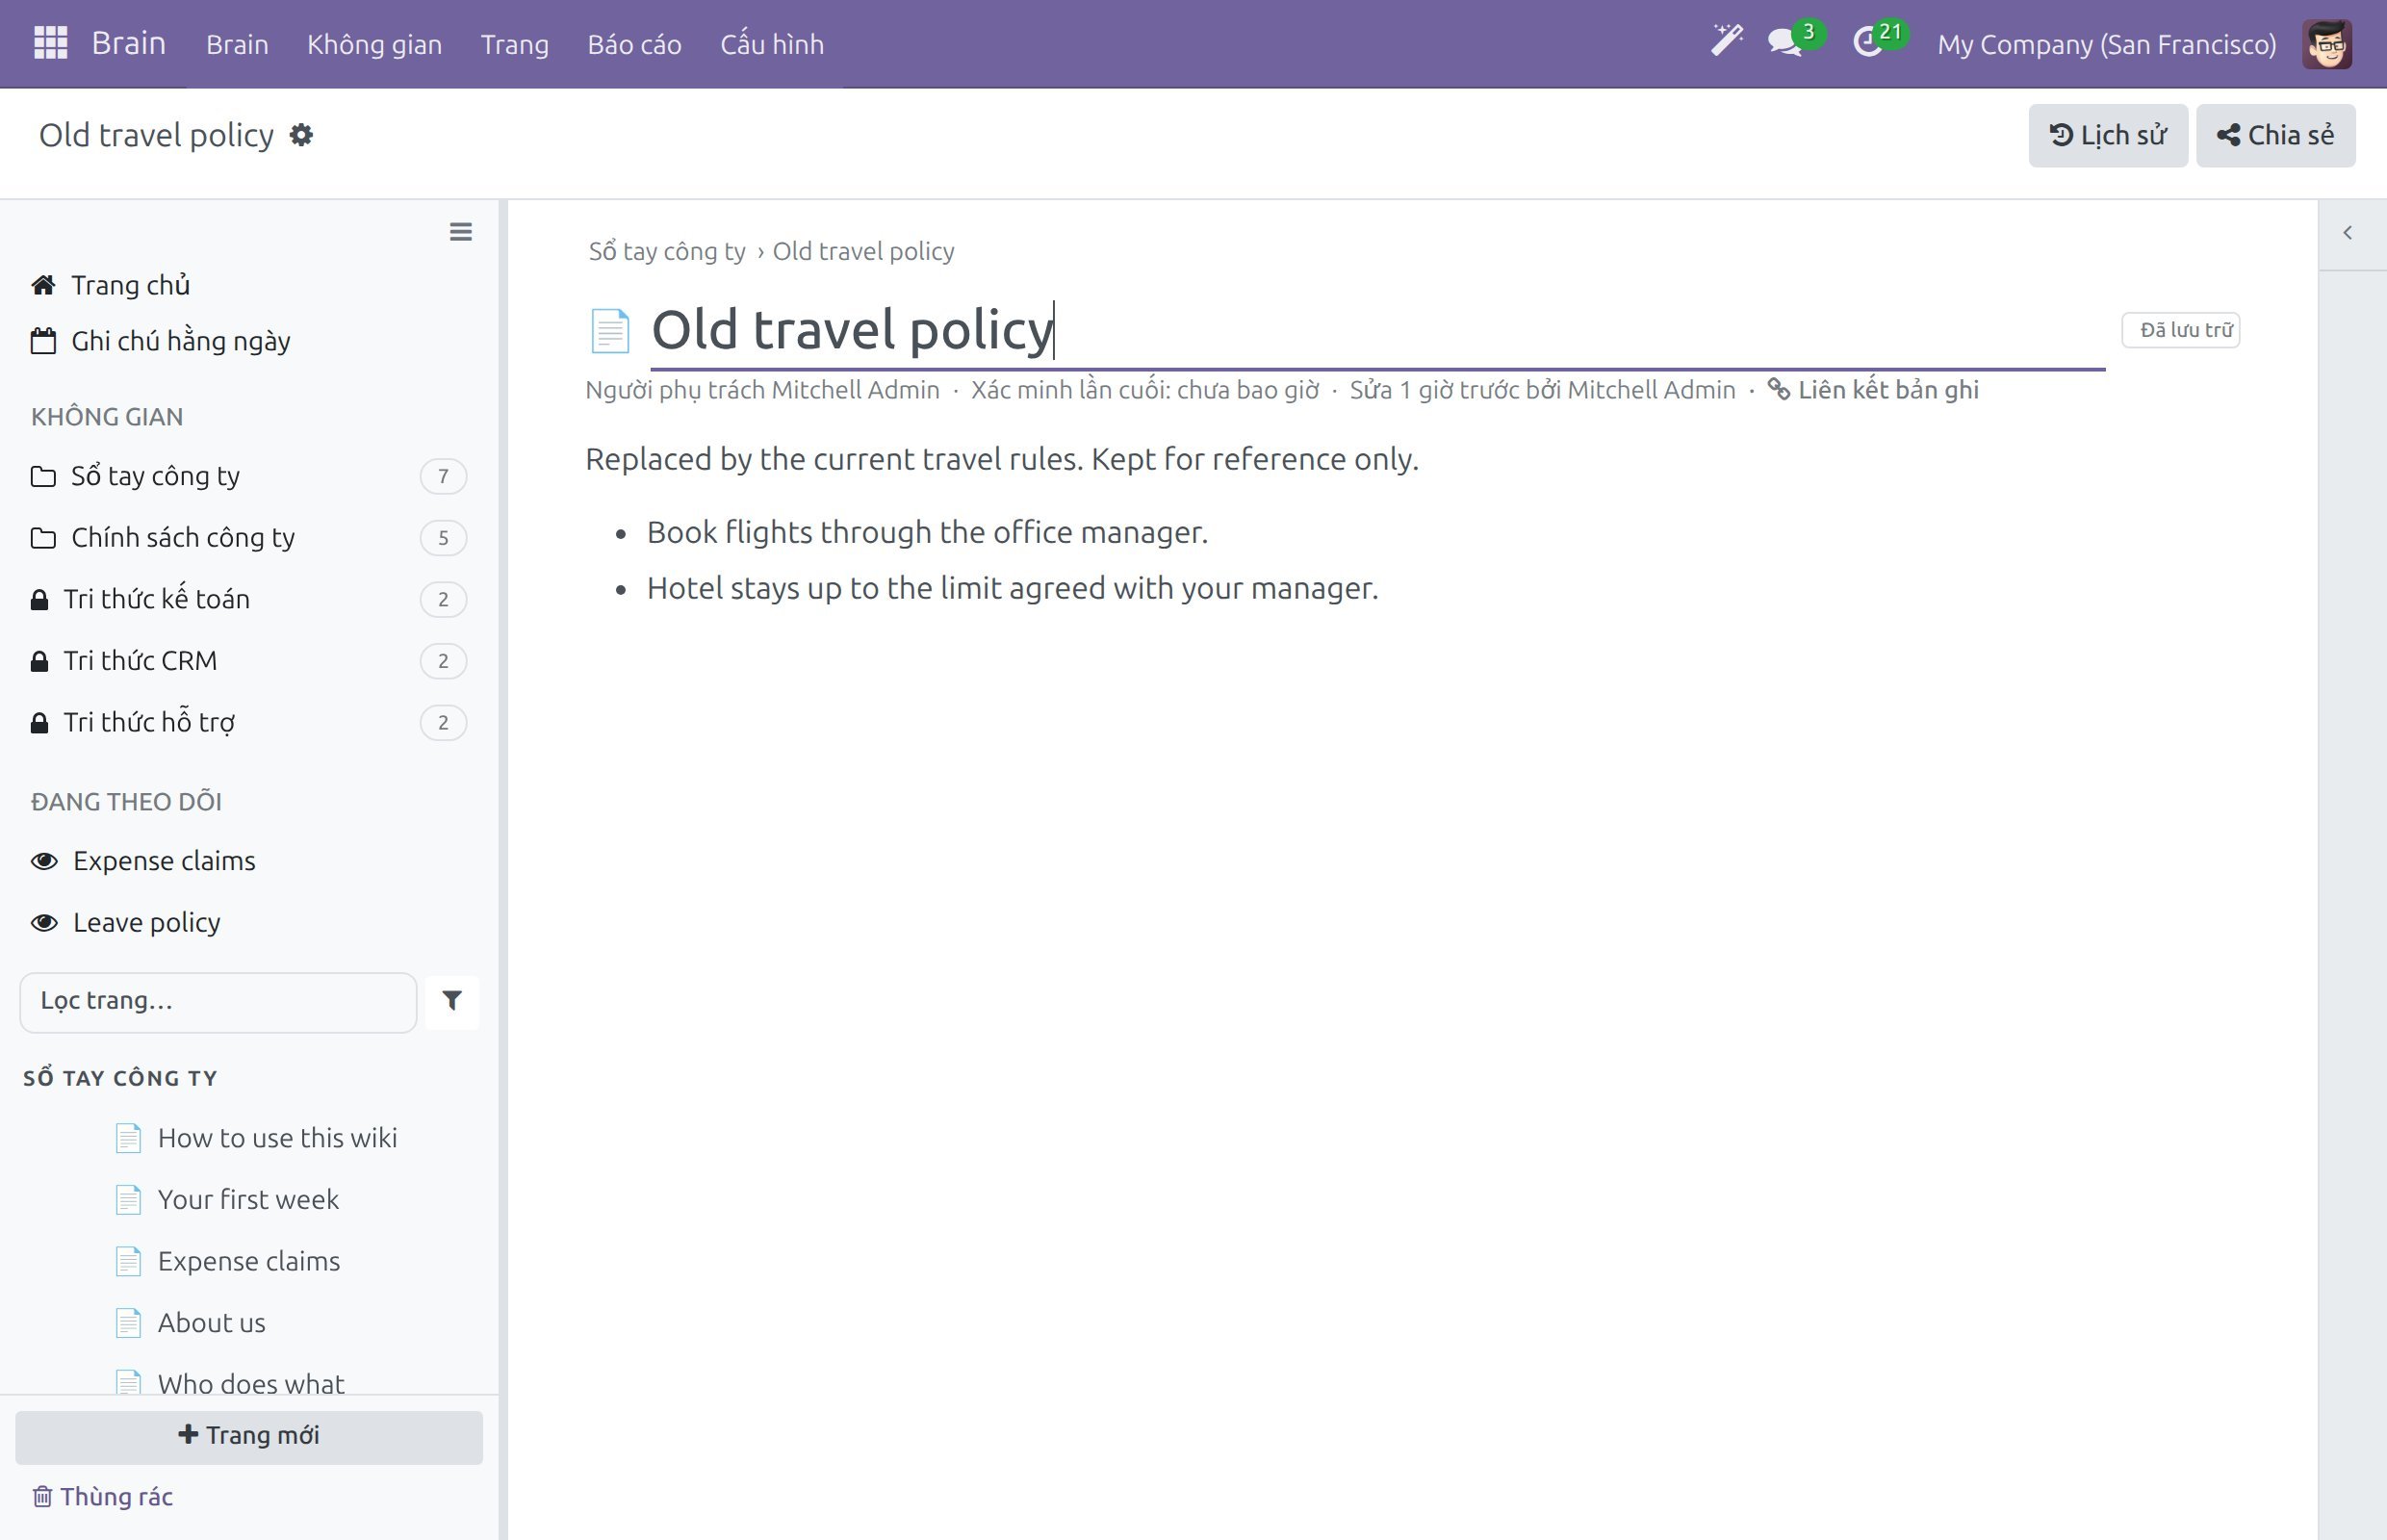2387x1540 pixels.
Task: Open the Brain menu
Action: pyautogui.click(x=237, y=44)
